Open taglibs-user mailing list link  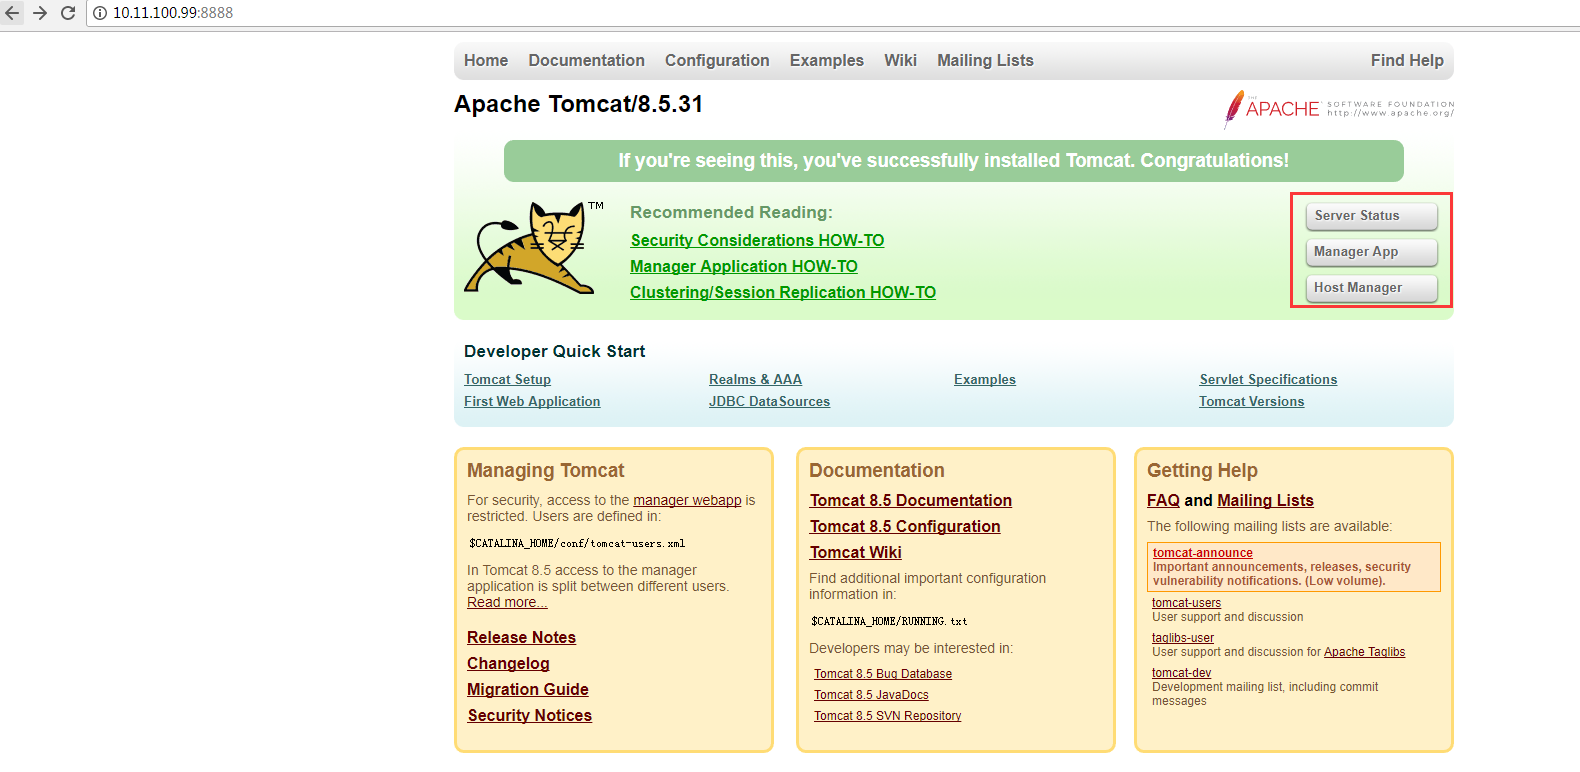1183,638
